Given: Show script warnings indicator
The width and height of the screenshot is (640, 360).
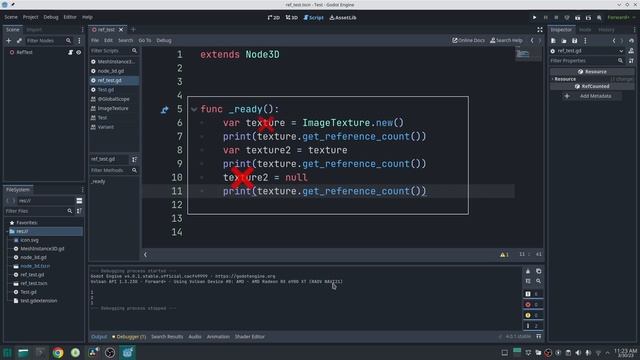Looking at the screenshot, I should coord(504,255).
